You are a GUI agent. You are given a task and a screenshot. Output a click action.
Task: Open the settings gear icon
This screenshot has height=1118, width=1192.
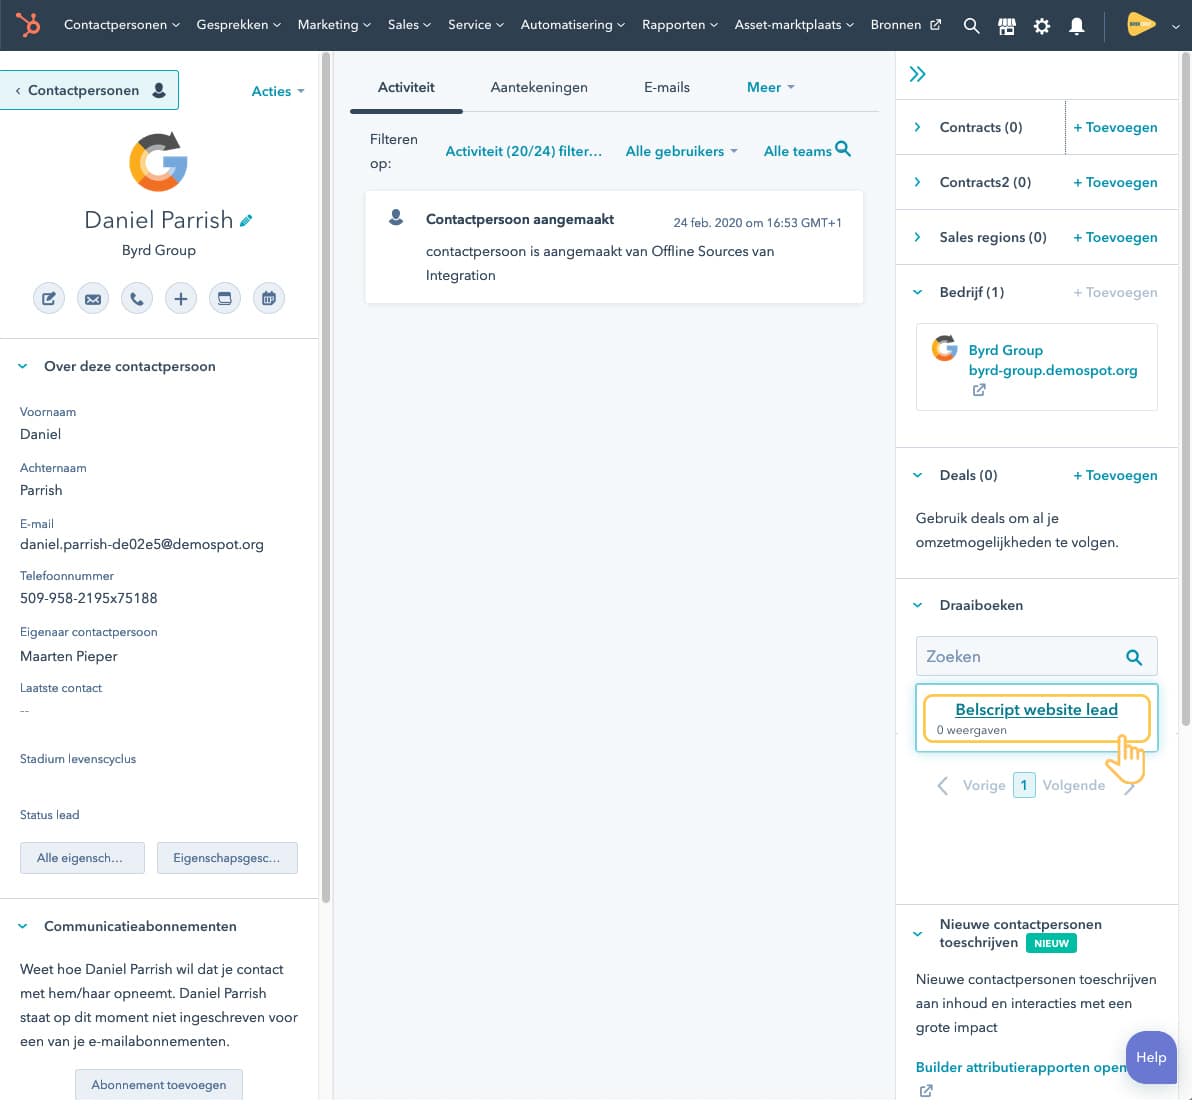point(1041,26)
